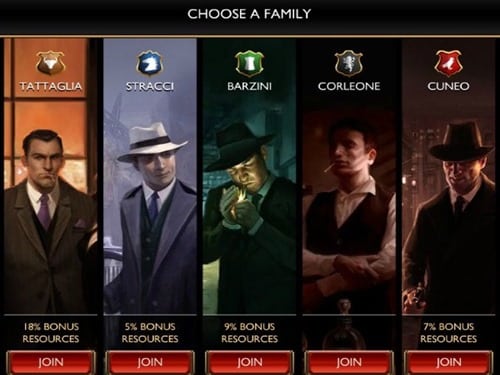Pick the Corleone man with crossed arms

tap(349, 213)
